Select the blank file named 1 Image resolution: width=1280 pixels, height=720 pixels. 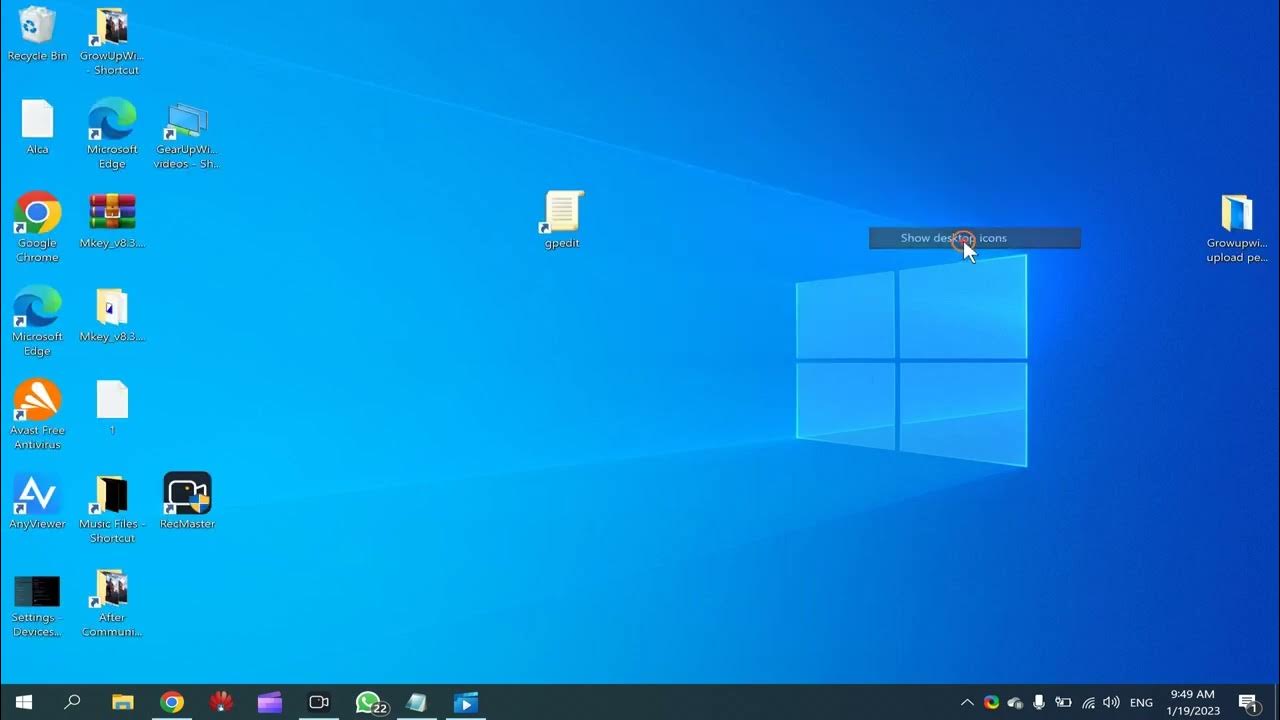[112, 407]
